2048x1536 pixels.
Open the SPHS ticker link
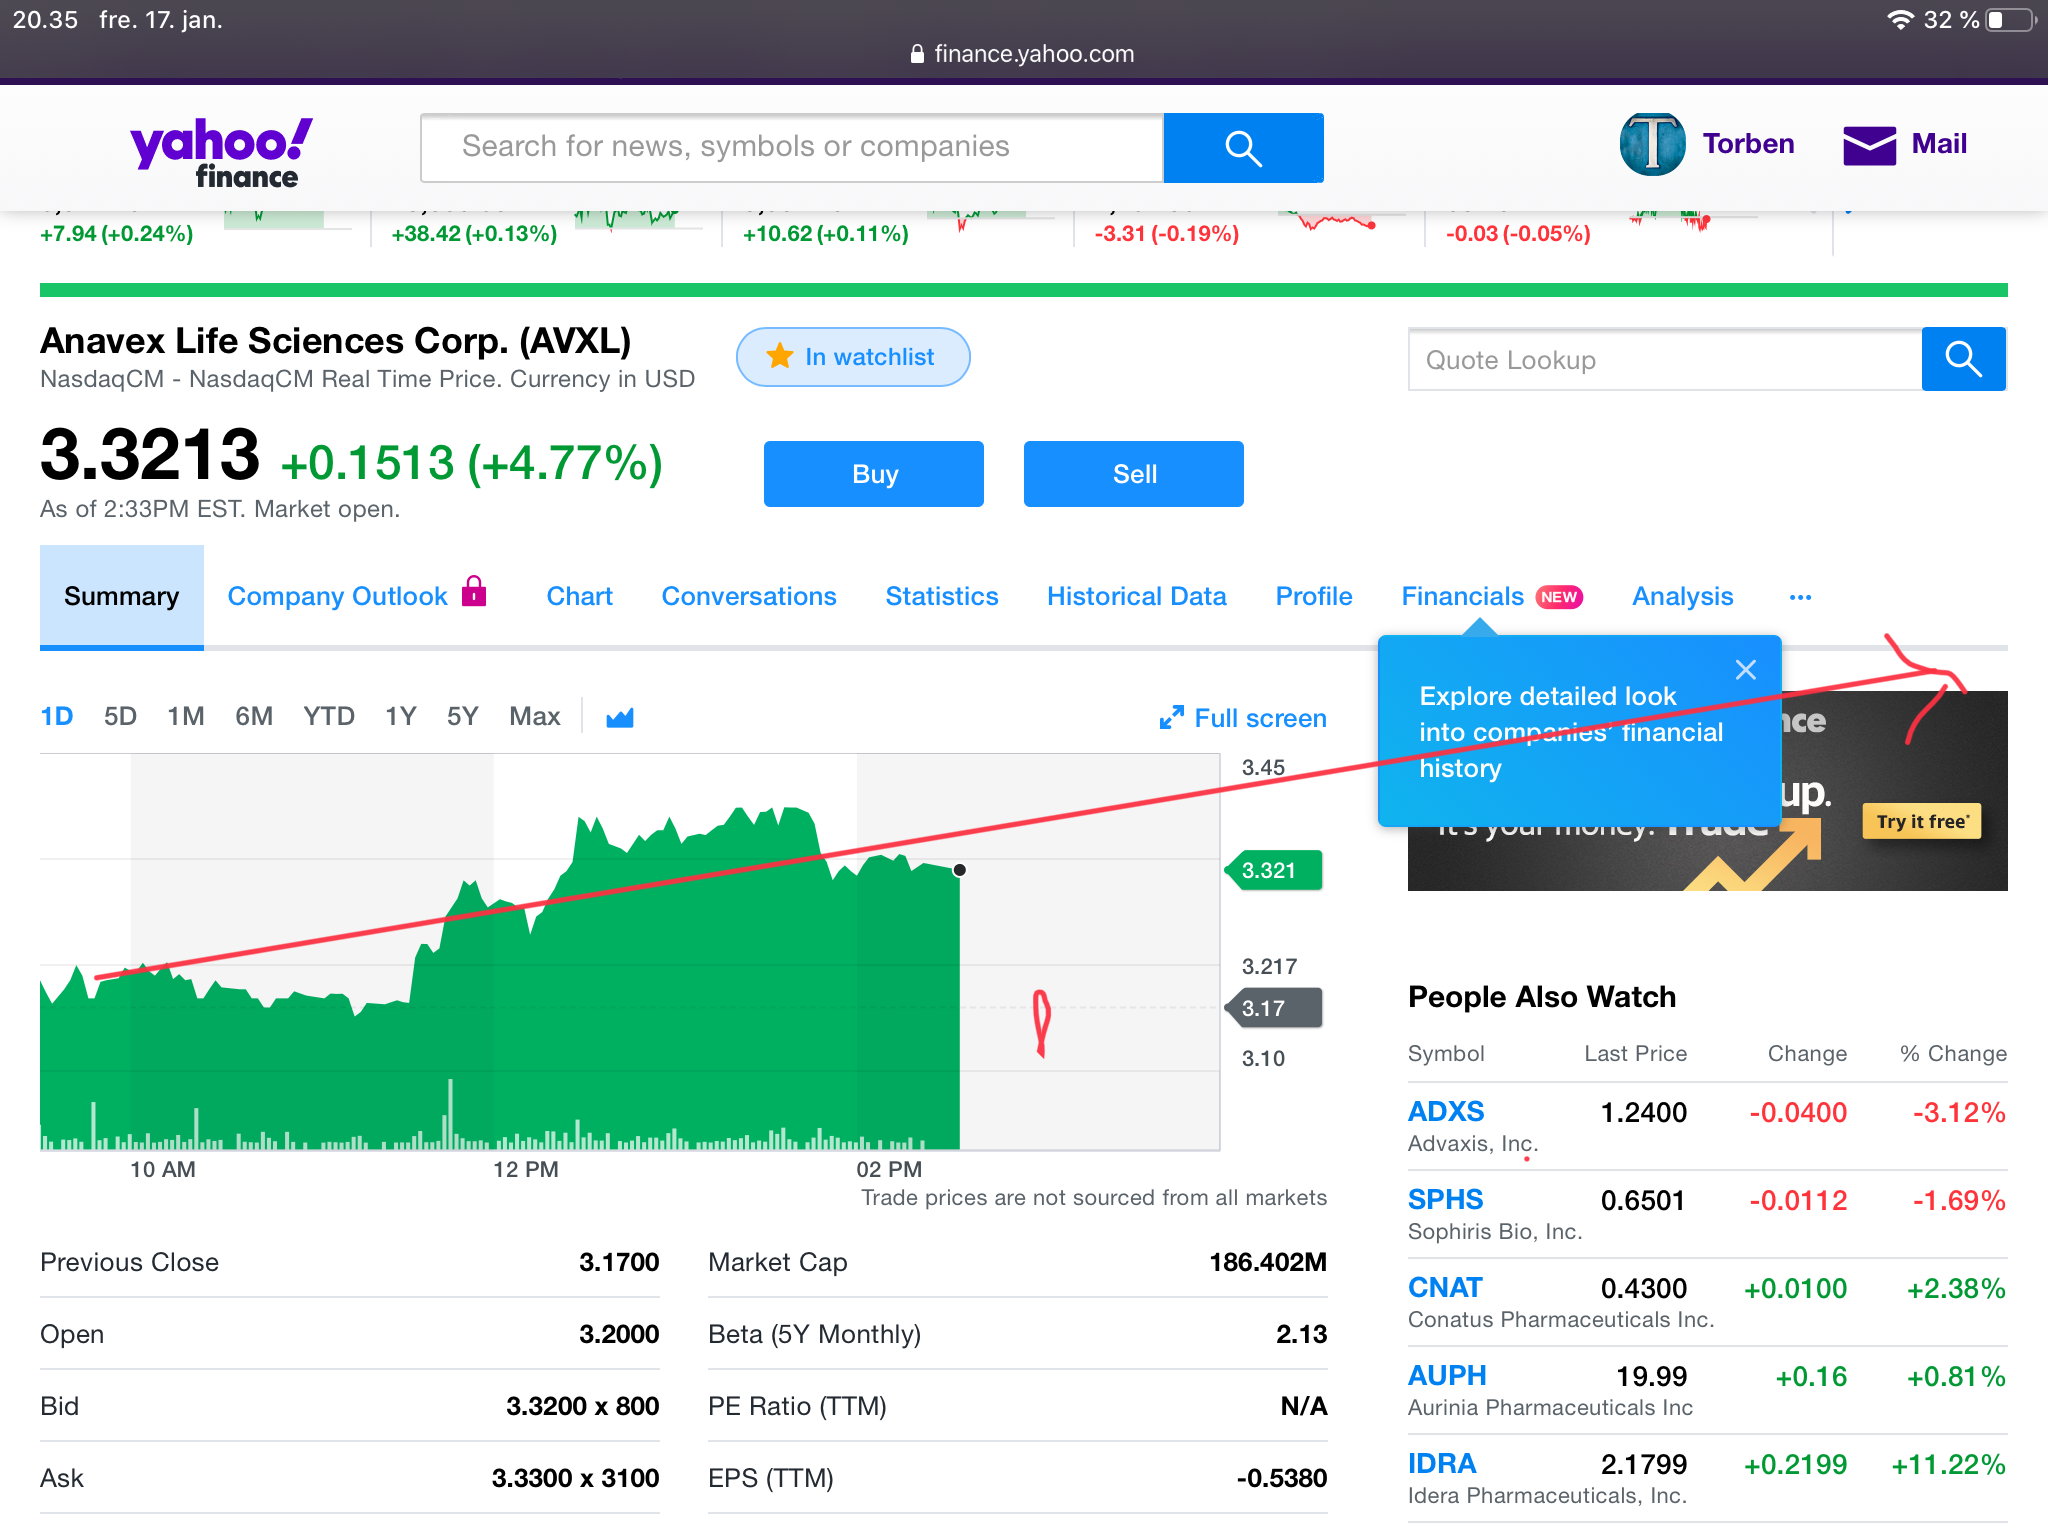coord(1445,1200)
